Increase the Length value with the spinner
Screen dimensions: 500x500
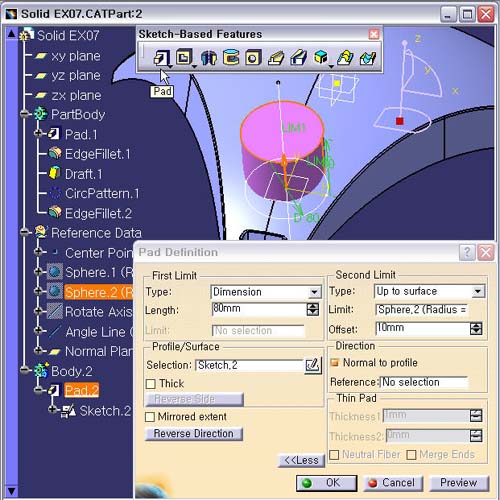[313, 306]
